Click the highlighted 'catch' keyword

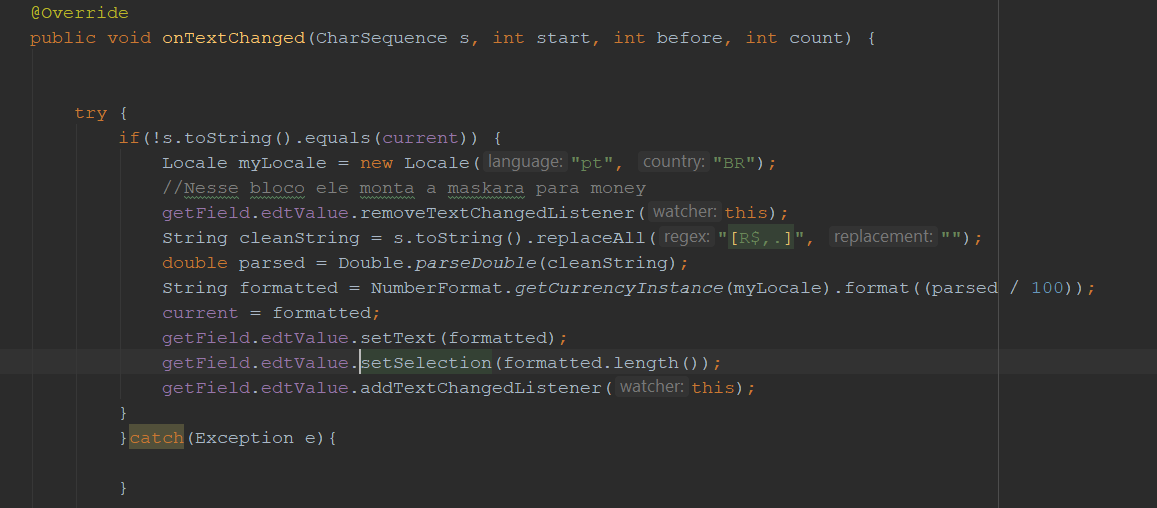pos(156,438)
